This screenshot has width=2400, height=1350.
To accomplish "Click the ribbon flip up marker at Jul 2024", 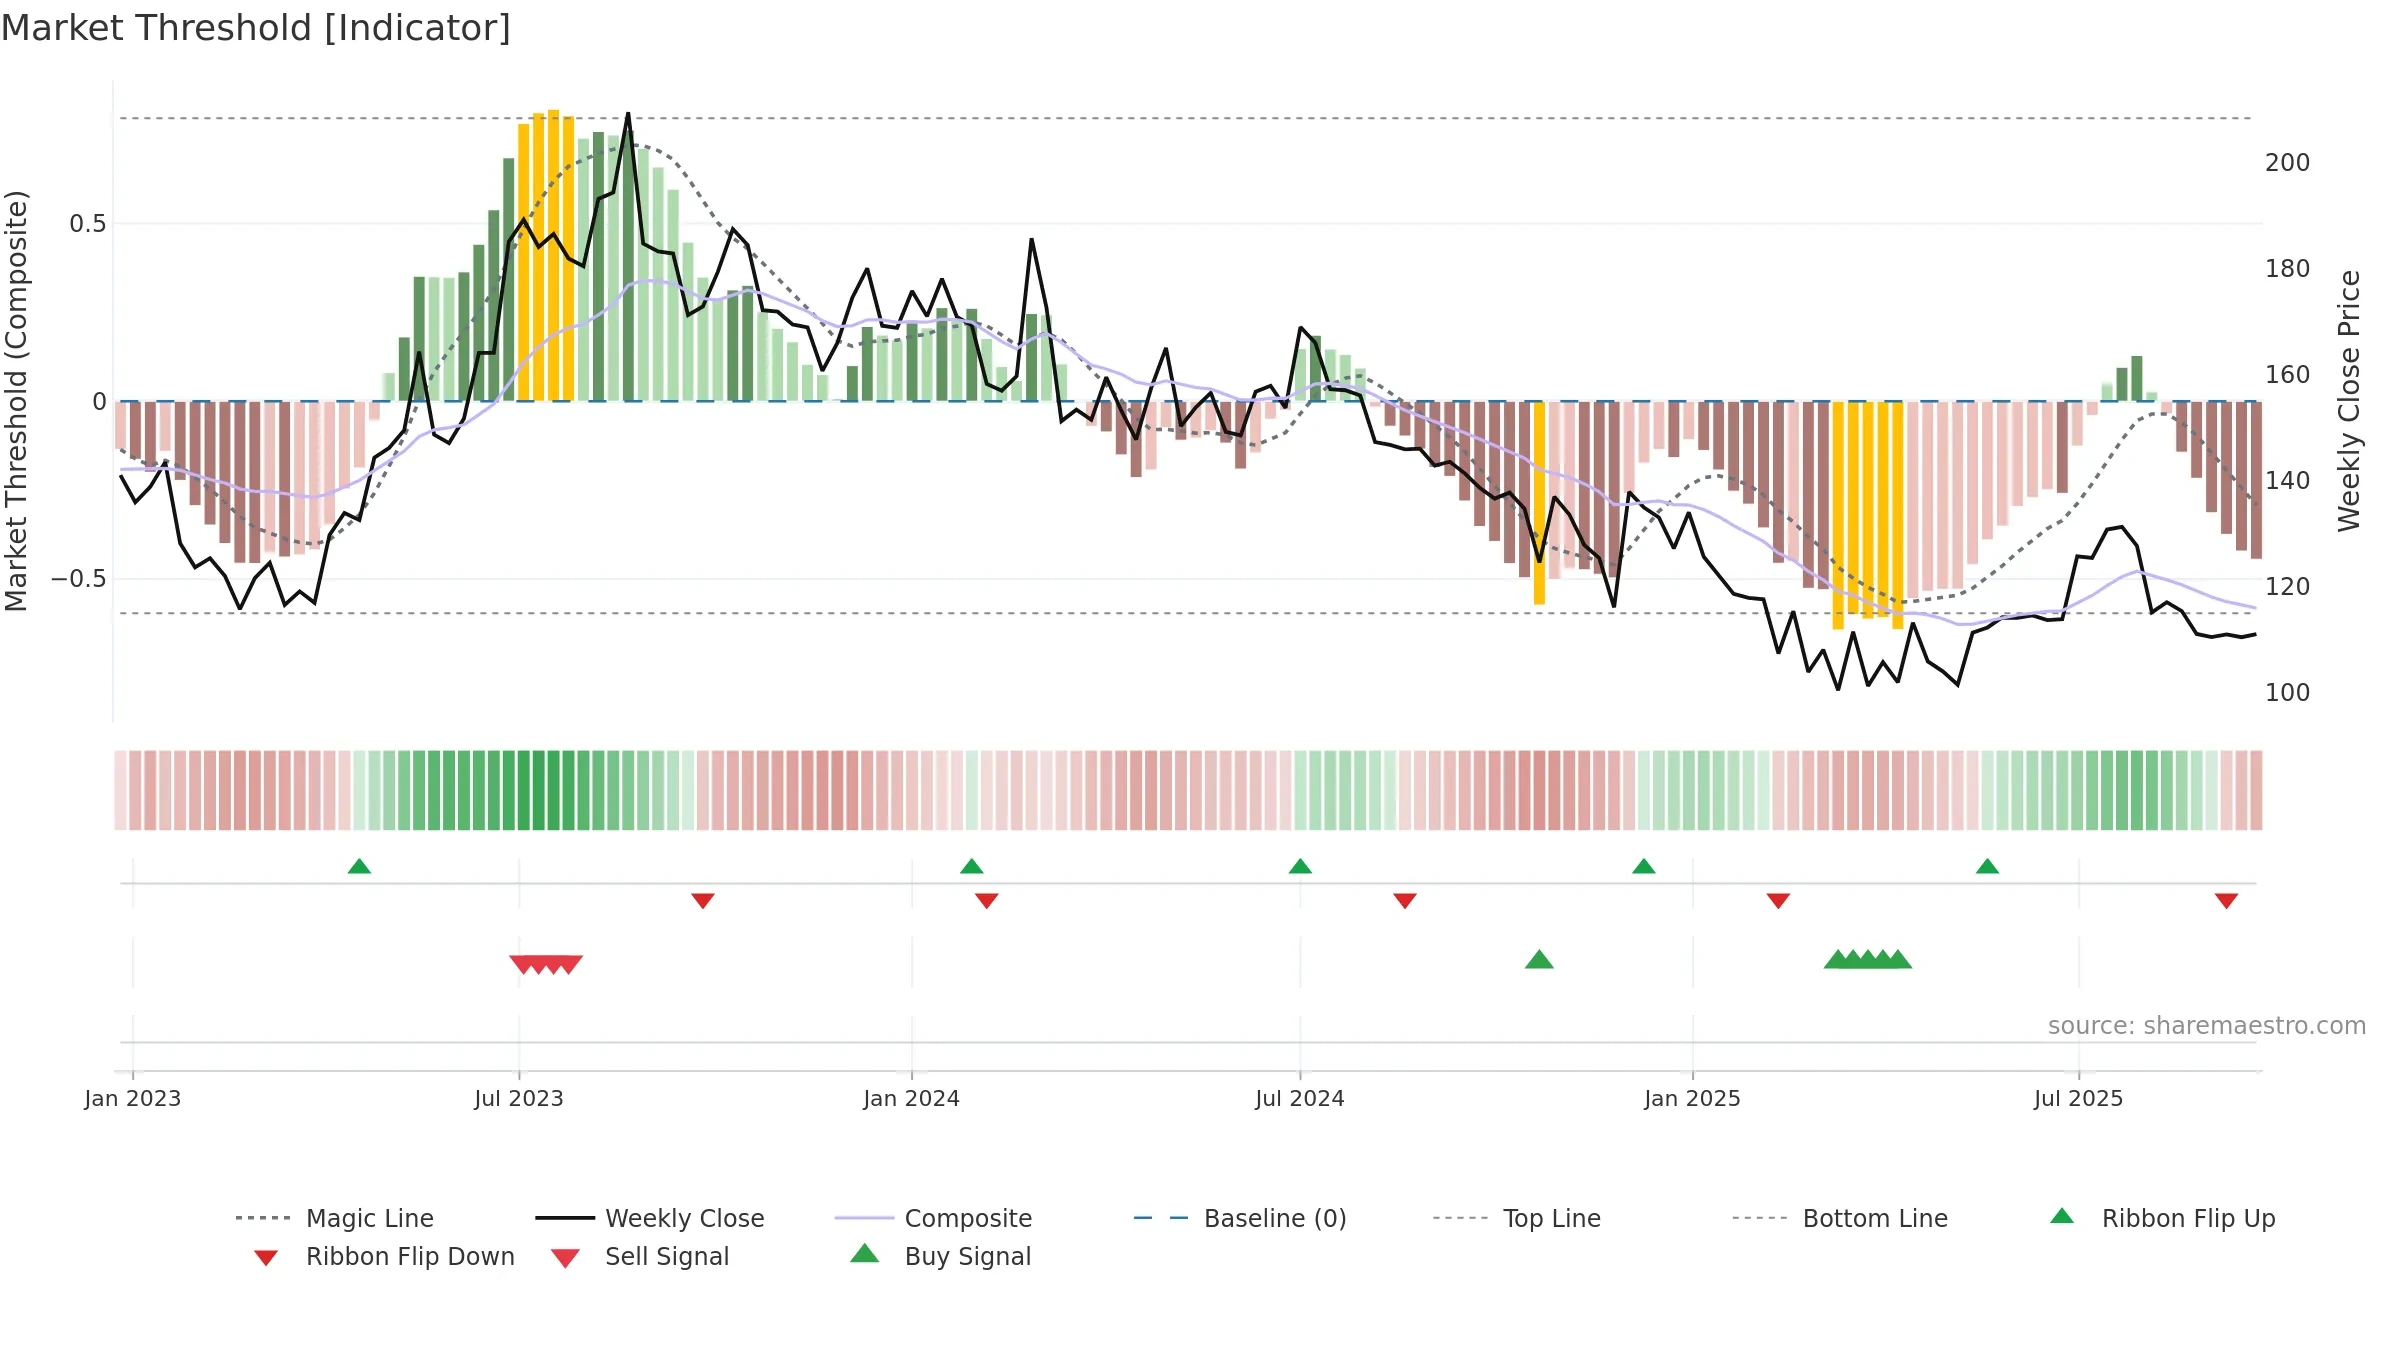I will pos(1300,866).
